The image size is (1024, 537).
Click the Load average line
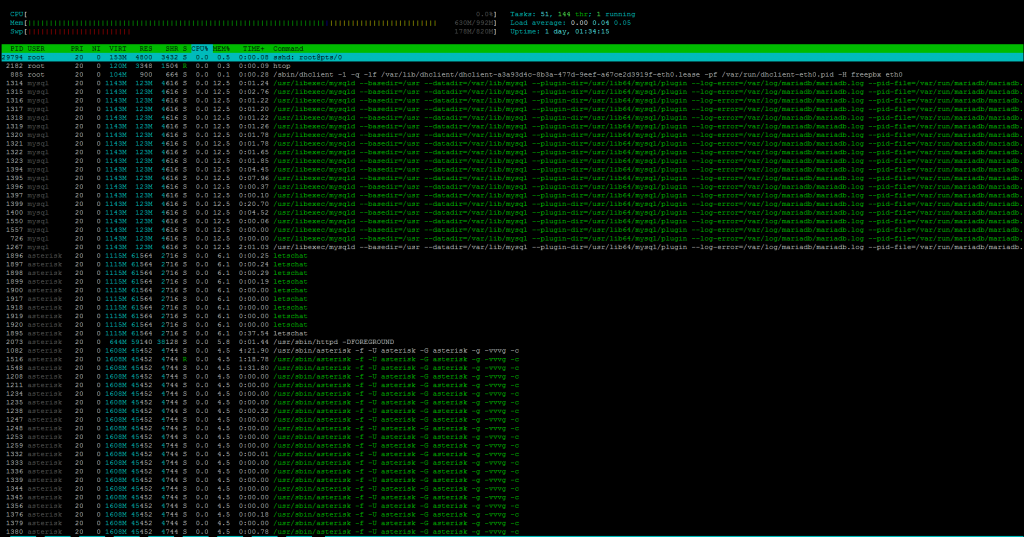click(x=571, y=23)
